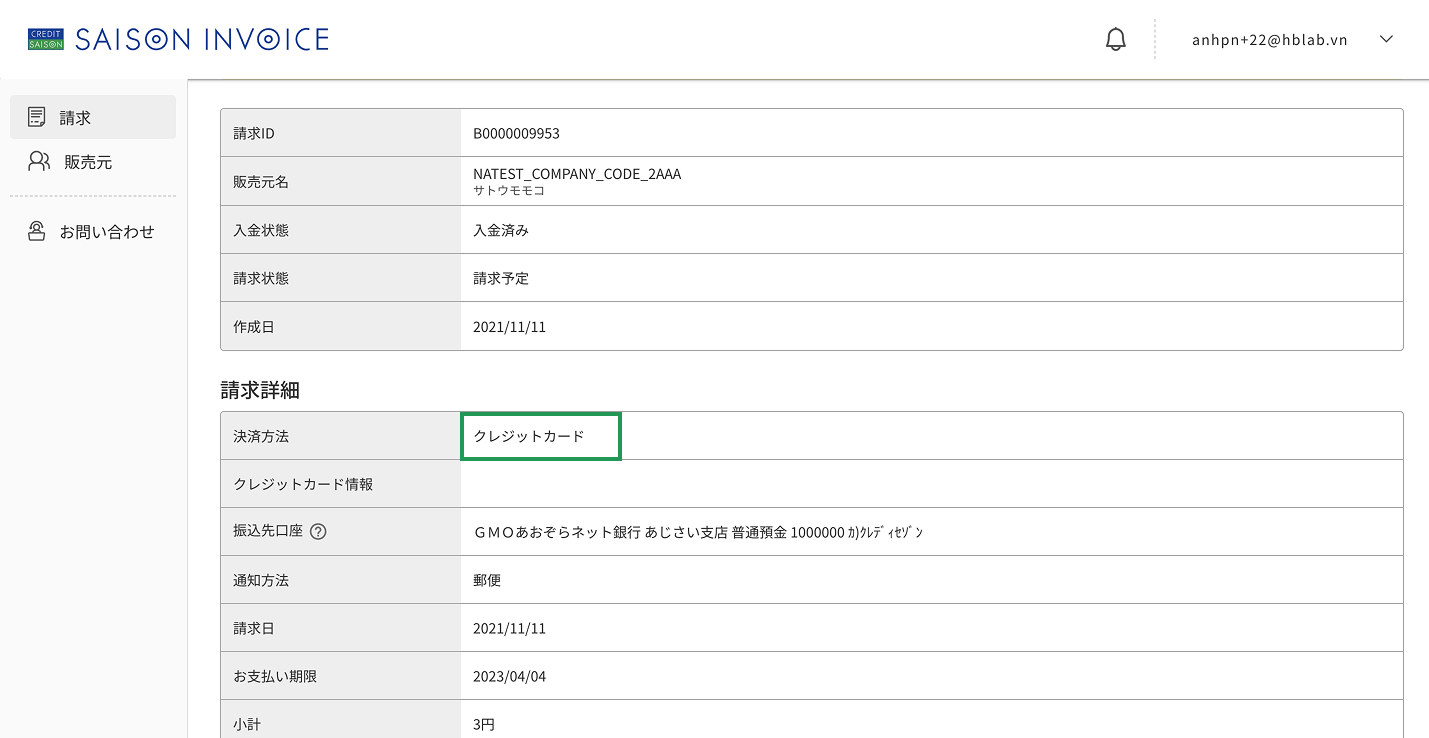
Task: Click the 作成日 value 2021/11/11
Action: (x=510, y=327)
